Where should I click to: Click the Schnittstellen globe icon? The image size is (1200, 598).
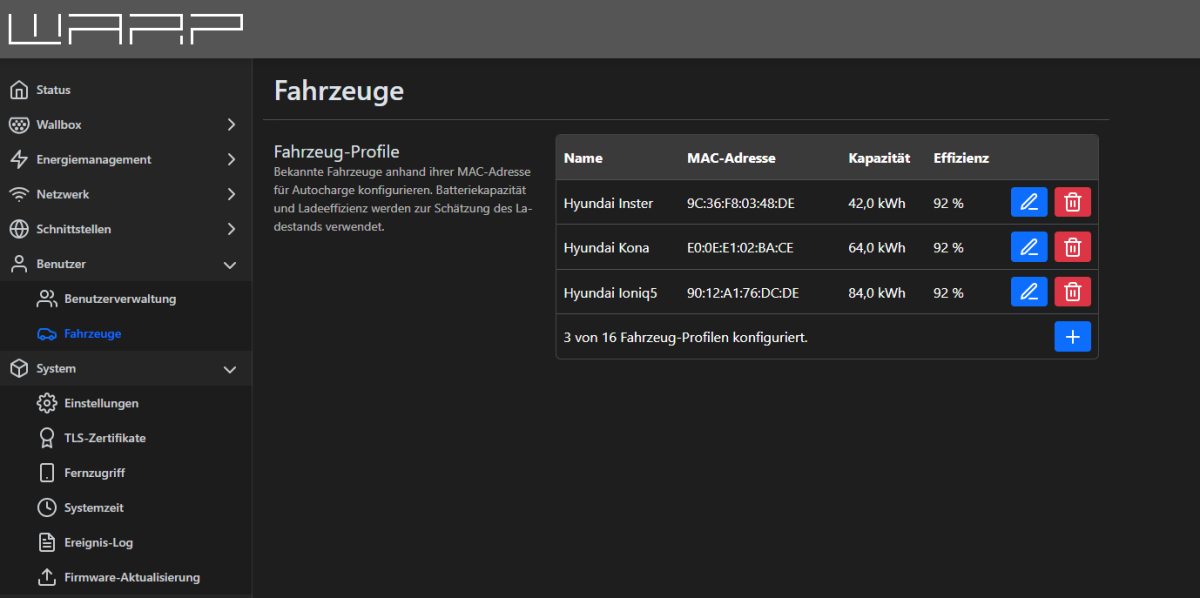click(19, 229)
